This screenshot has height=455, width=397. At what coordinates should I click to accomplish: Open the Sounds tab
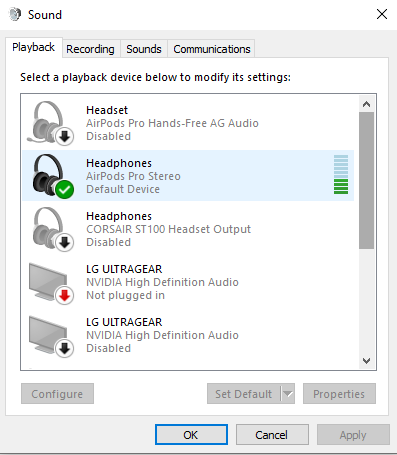click(144, 49)
